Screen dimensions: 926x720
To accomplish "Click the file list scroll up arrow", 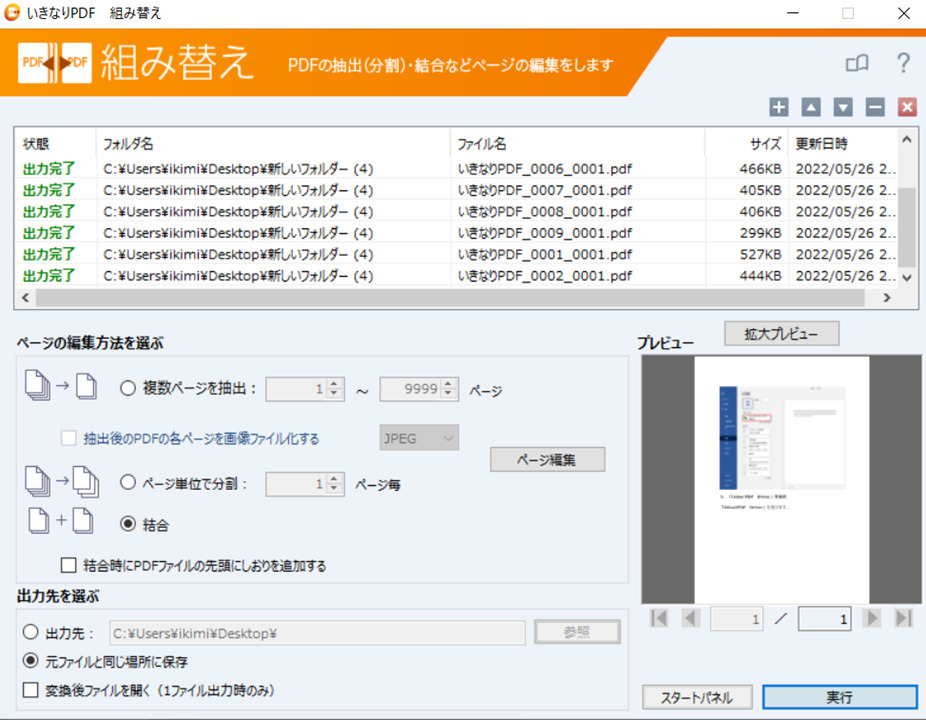I will [907, 140].
